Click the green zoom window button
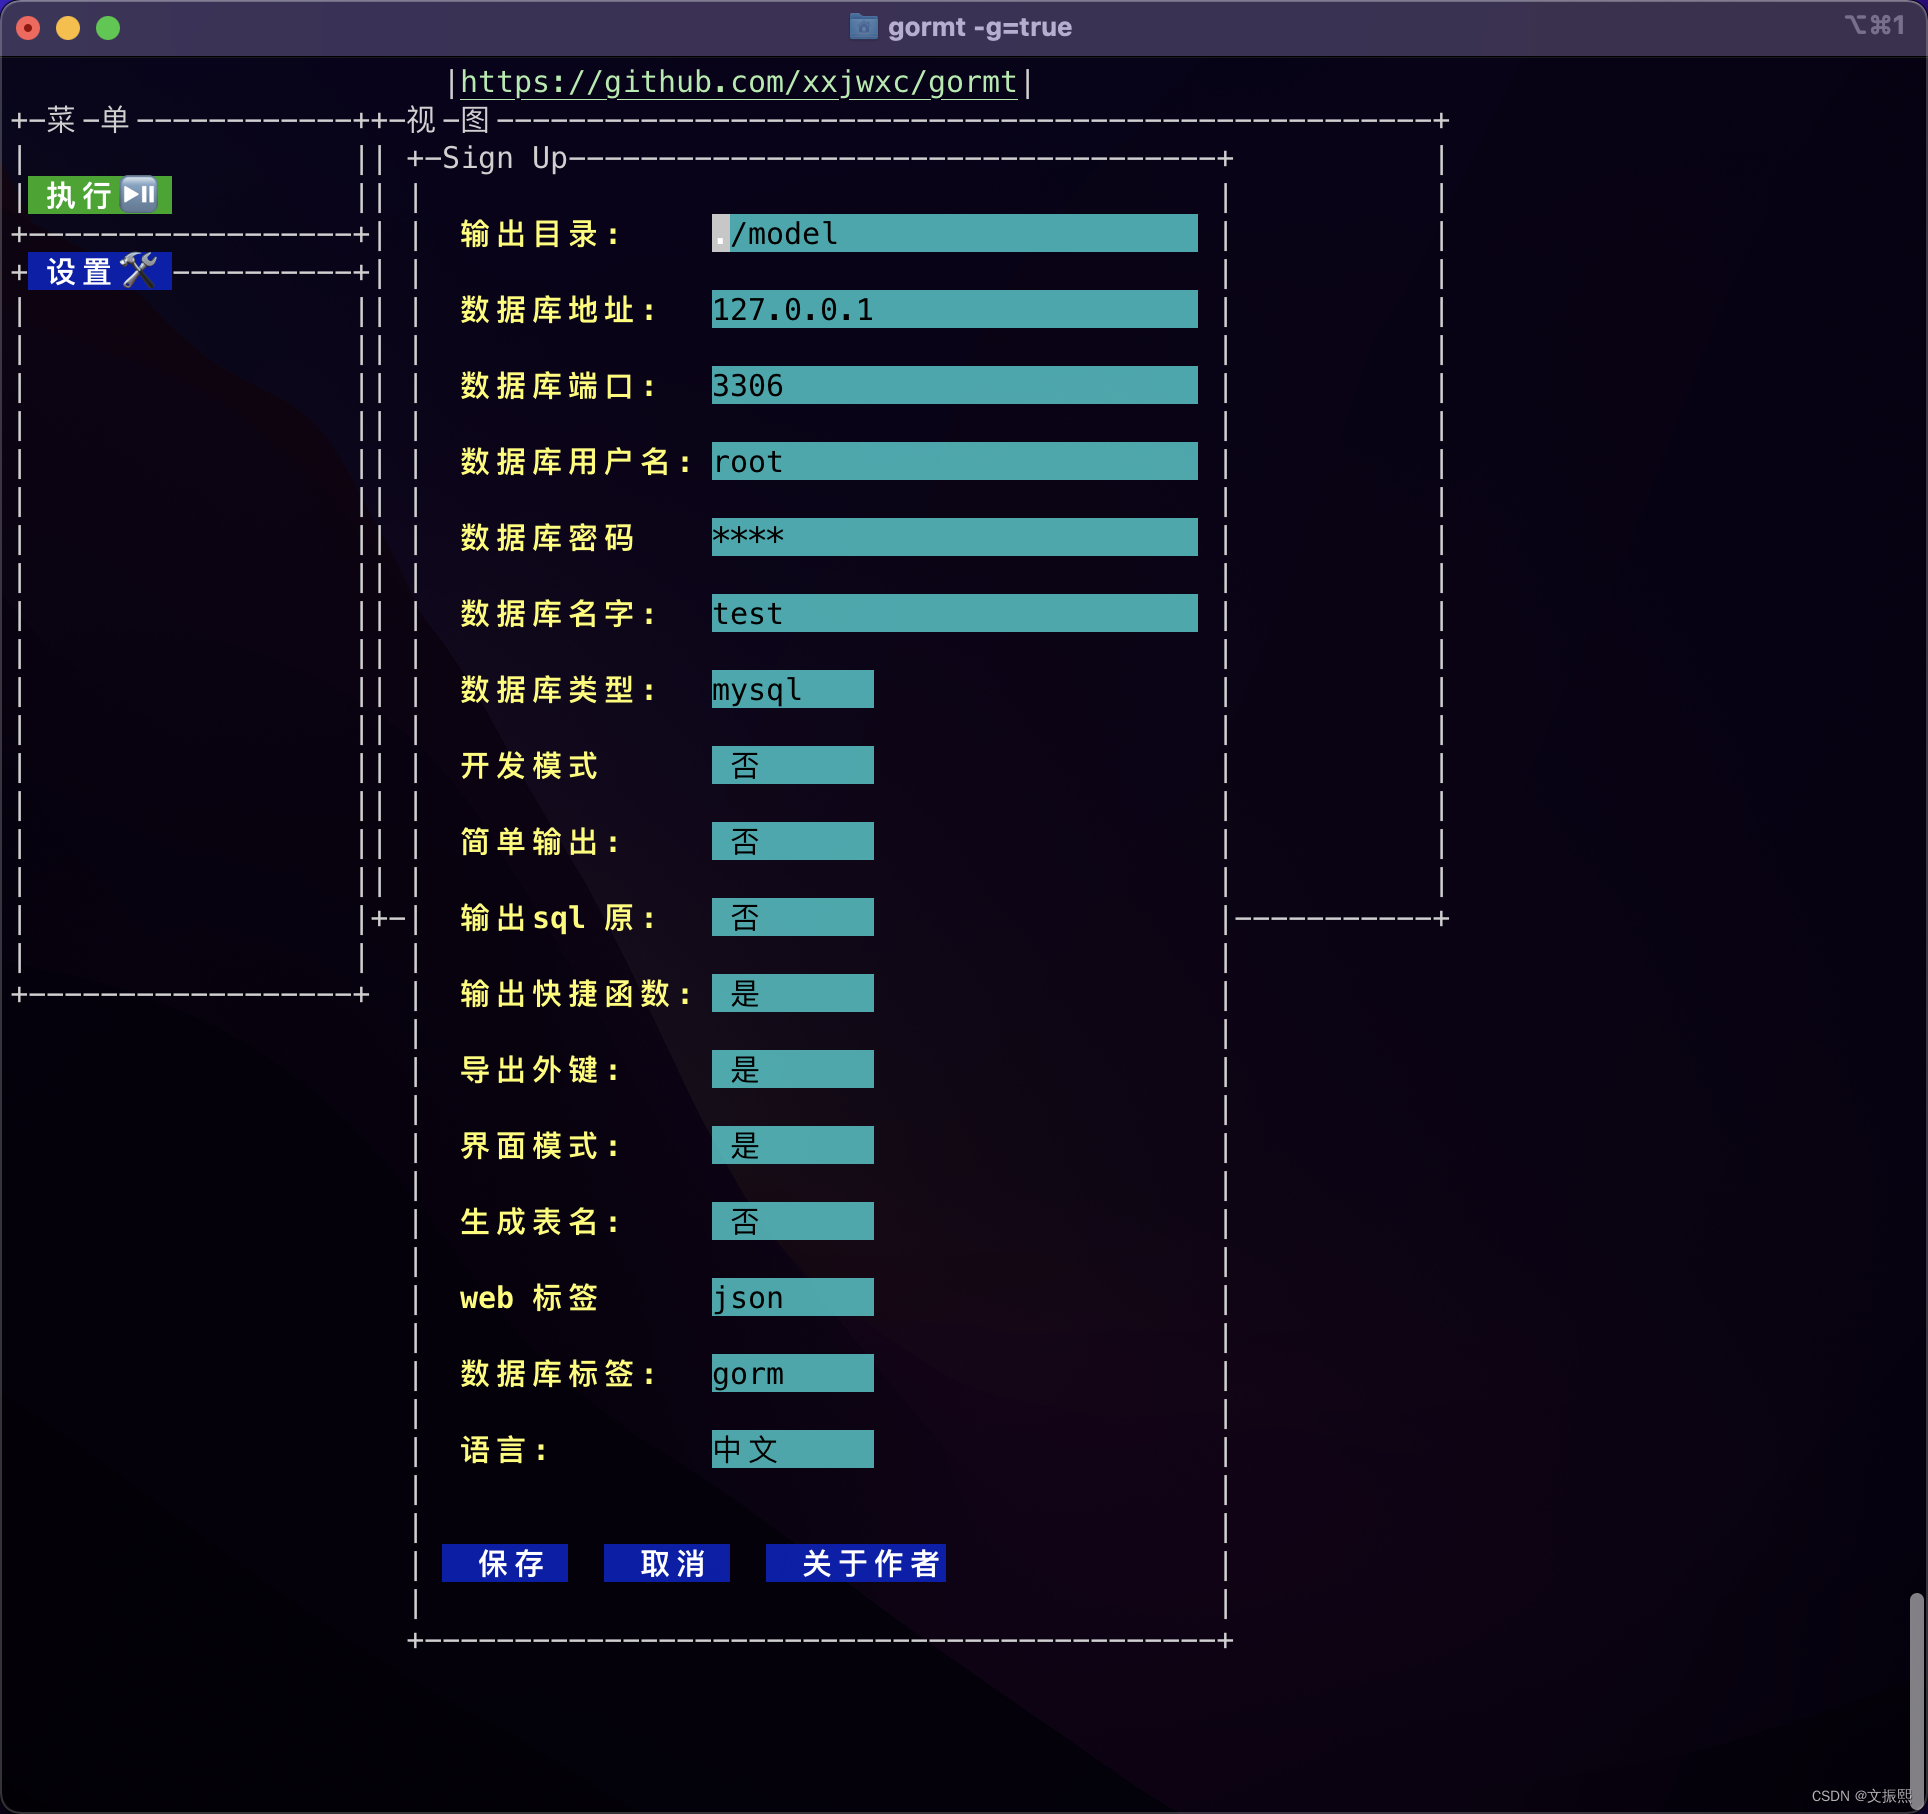The width and height of the screenshot is (1928, 1814). (x=108, y=28)
